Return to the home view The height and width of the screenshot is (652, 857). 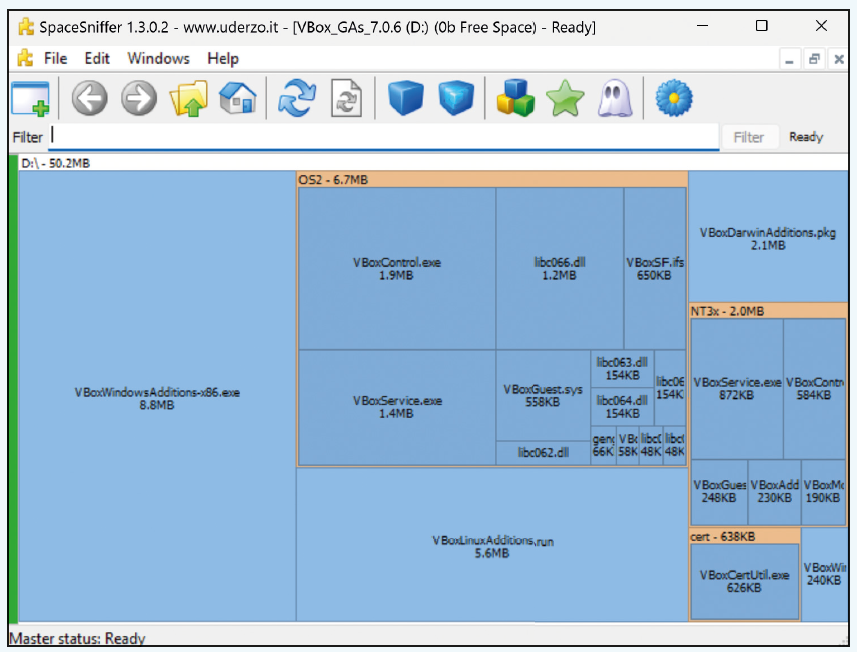(238, 98)
